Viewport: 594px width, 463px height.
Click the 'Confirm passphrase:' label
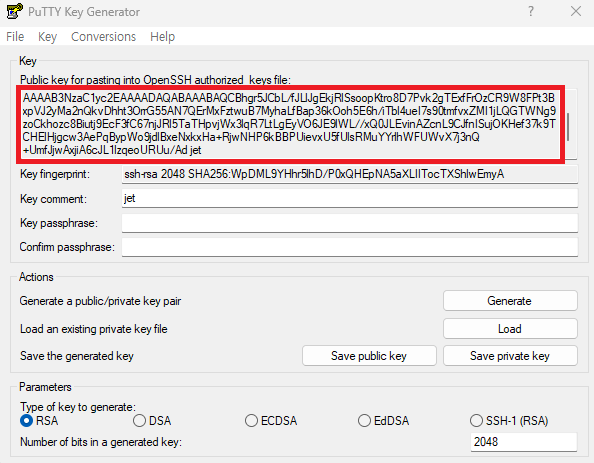(67, 247)
